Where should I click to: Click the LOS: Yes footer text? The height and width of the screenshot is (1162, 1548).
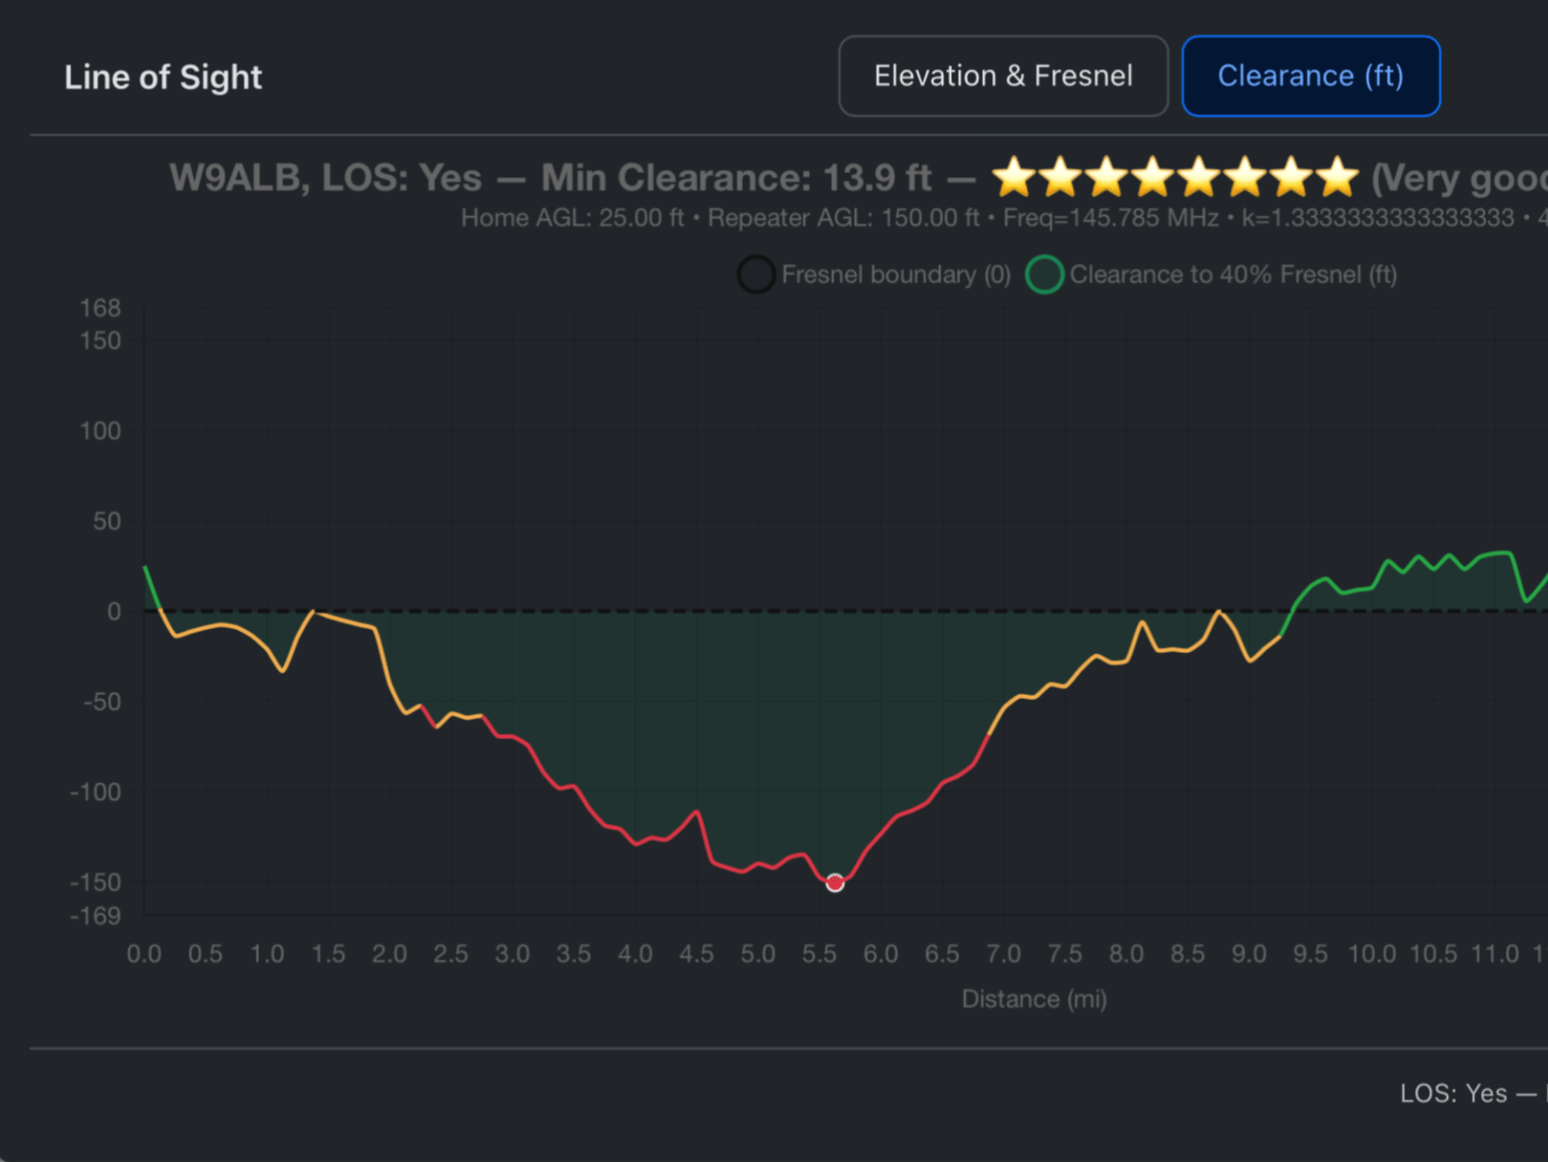[1453, 1093]
